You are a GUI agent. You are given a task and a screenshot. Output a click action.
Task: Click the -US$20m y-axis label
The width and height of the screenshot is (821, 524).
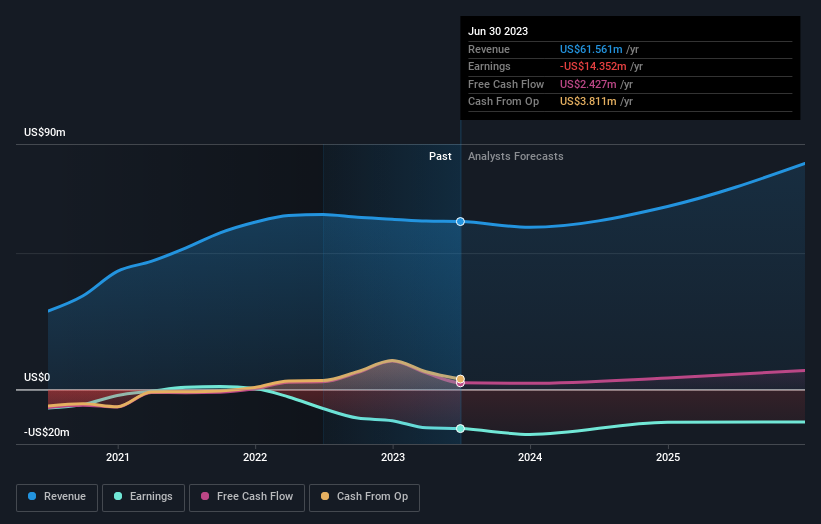[x=47, y=432]
